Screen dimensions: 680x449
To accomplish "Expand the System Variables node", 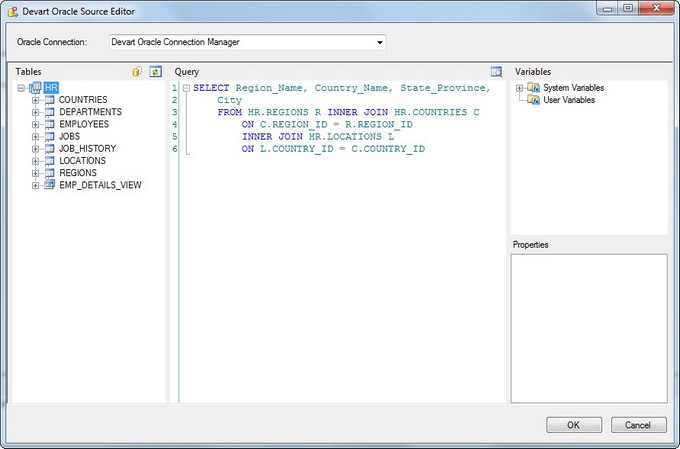I will tap(520, 88).
